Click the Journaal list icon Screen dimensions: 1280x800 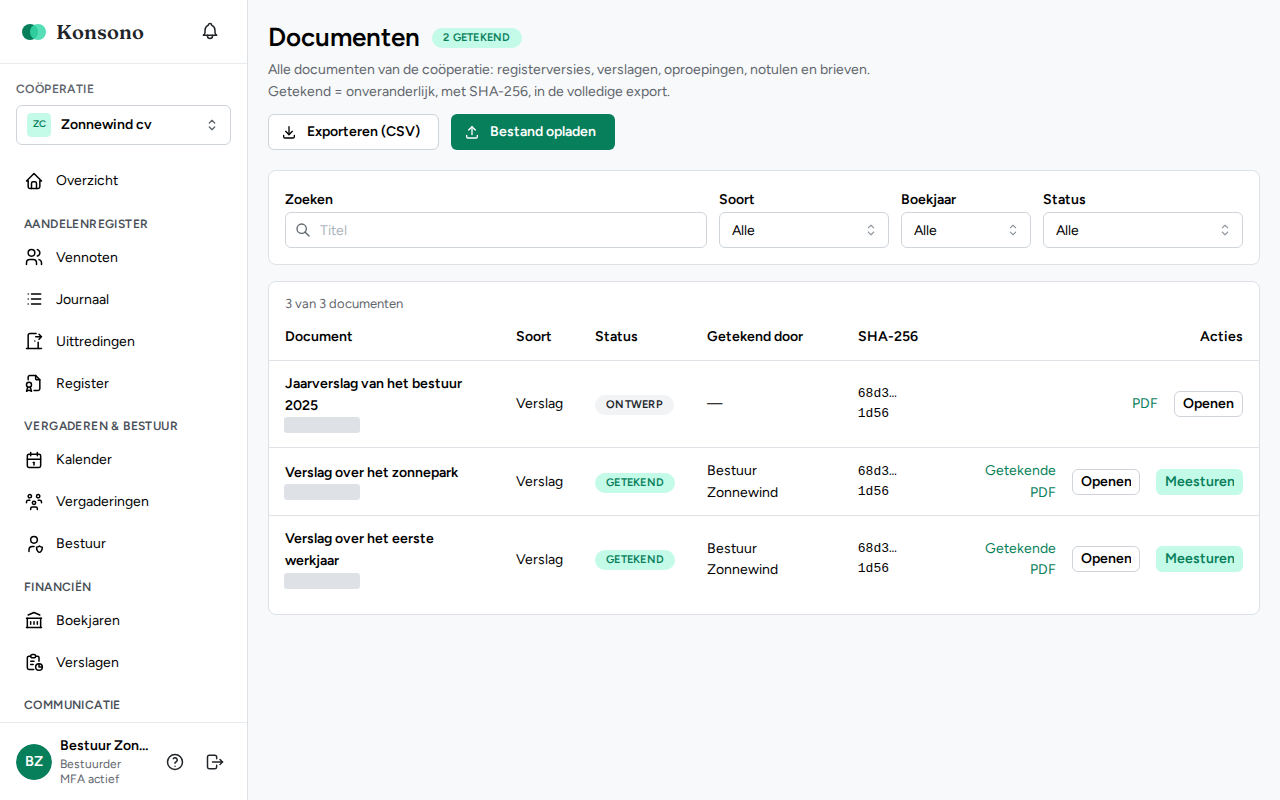(34, 300)
